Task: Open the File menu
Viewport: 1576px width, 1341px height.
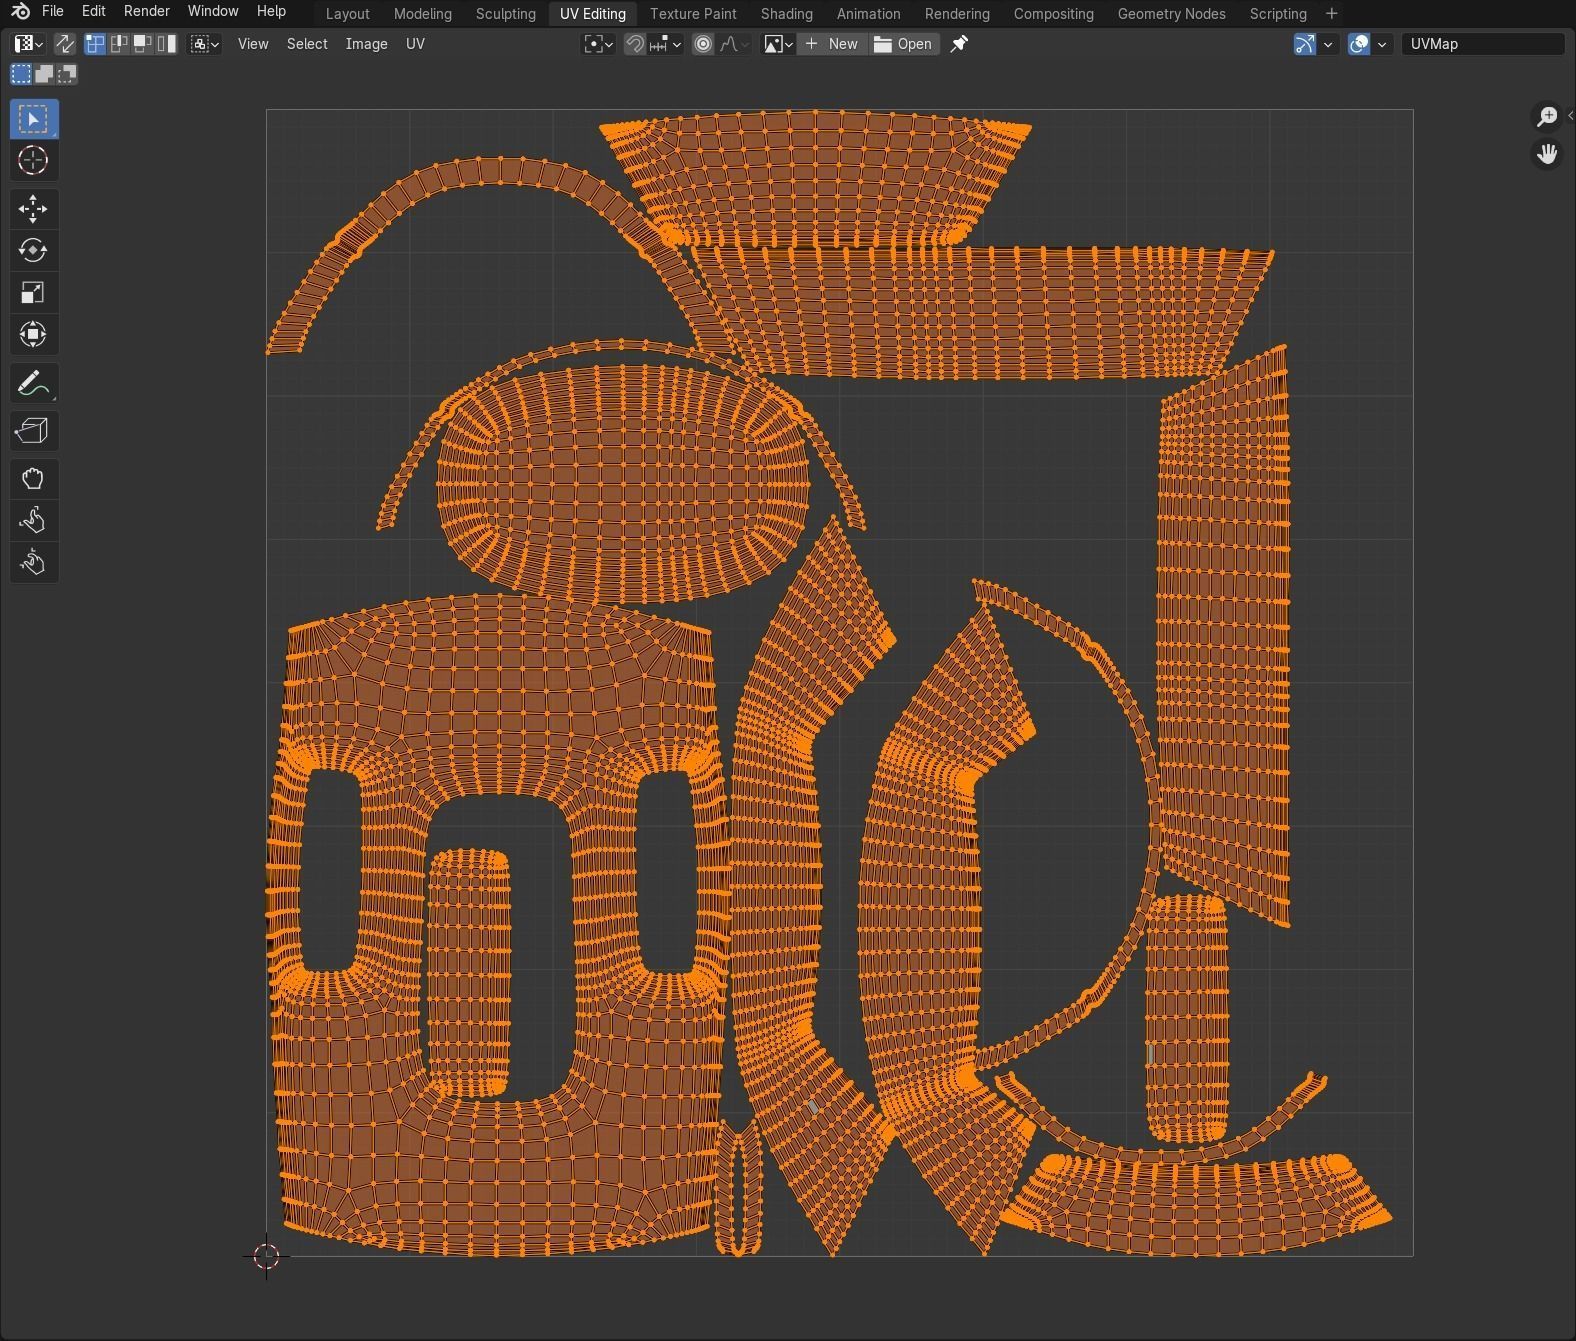Action: click(x=53, y=11)
